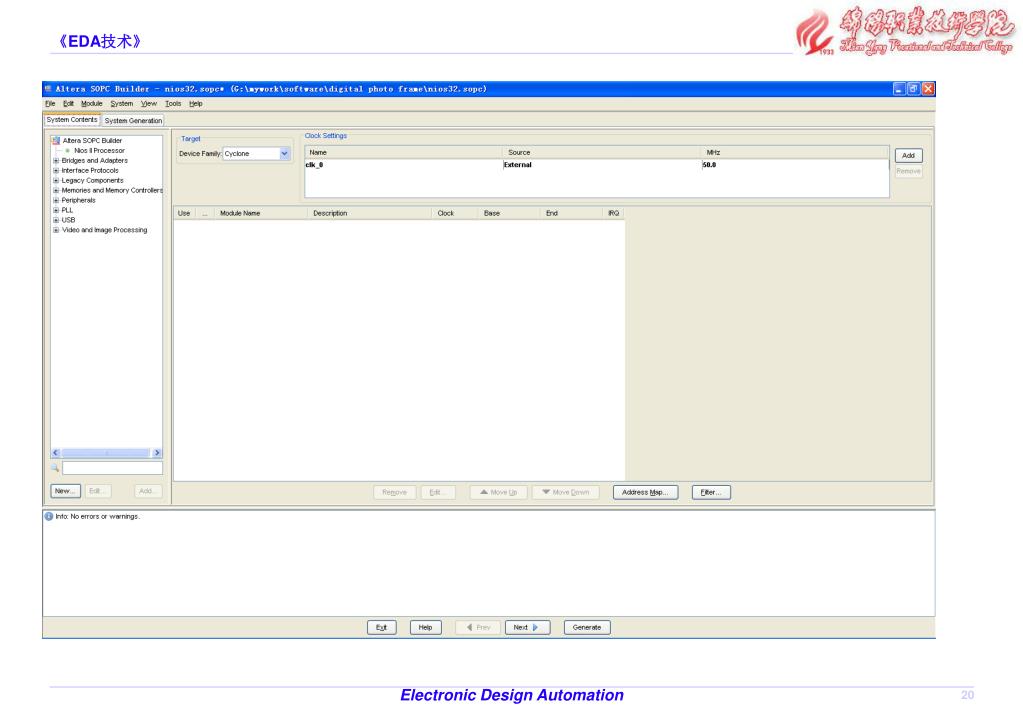
Task: Click Remove module button
Action: (395, 493)
